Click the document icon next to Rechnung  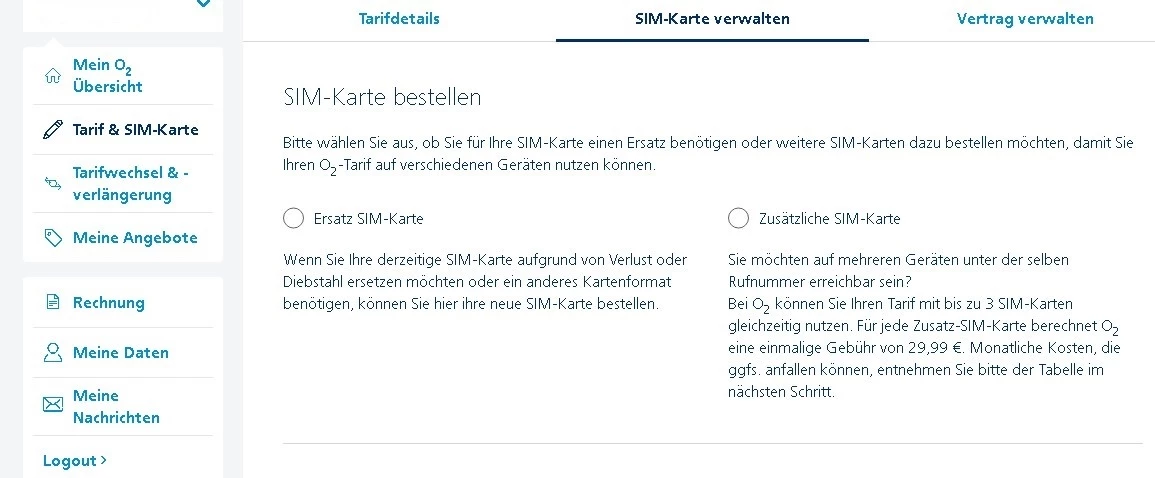coord(53,302)
